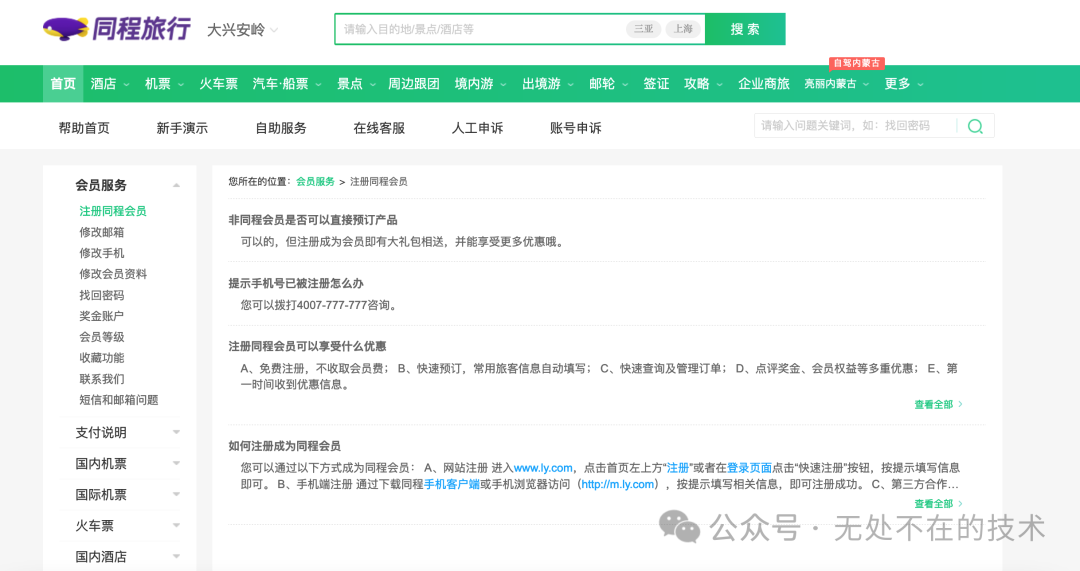The height and width of the screenshot is (571, 1080).
Task: Select 联系我们 in the sidebar
Action: (101, 379)
